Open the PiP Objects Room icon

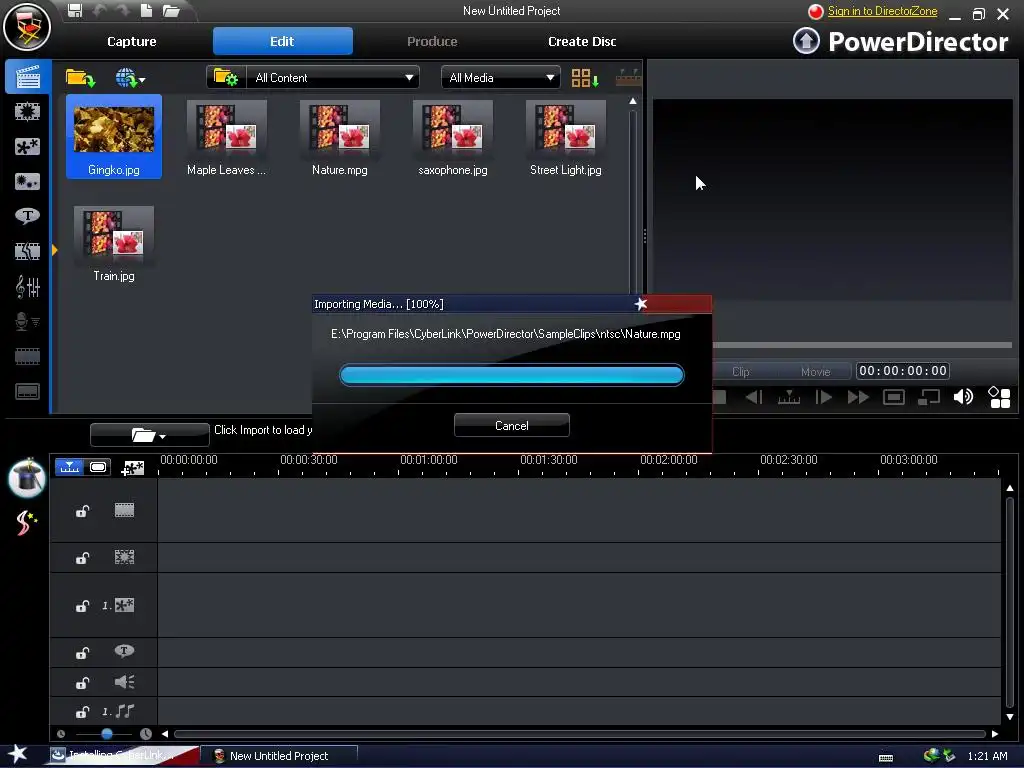(x=27, y=147)
